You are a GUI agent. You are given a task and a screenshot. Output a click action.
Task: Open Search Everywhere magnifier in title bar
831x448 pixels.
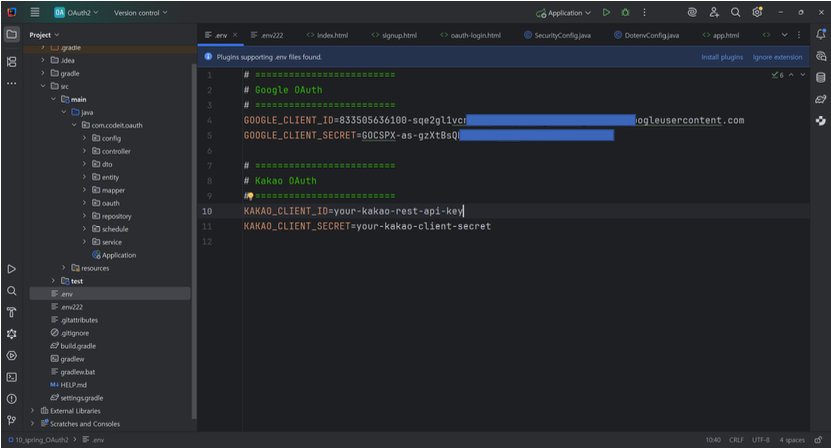(736, 12)
